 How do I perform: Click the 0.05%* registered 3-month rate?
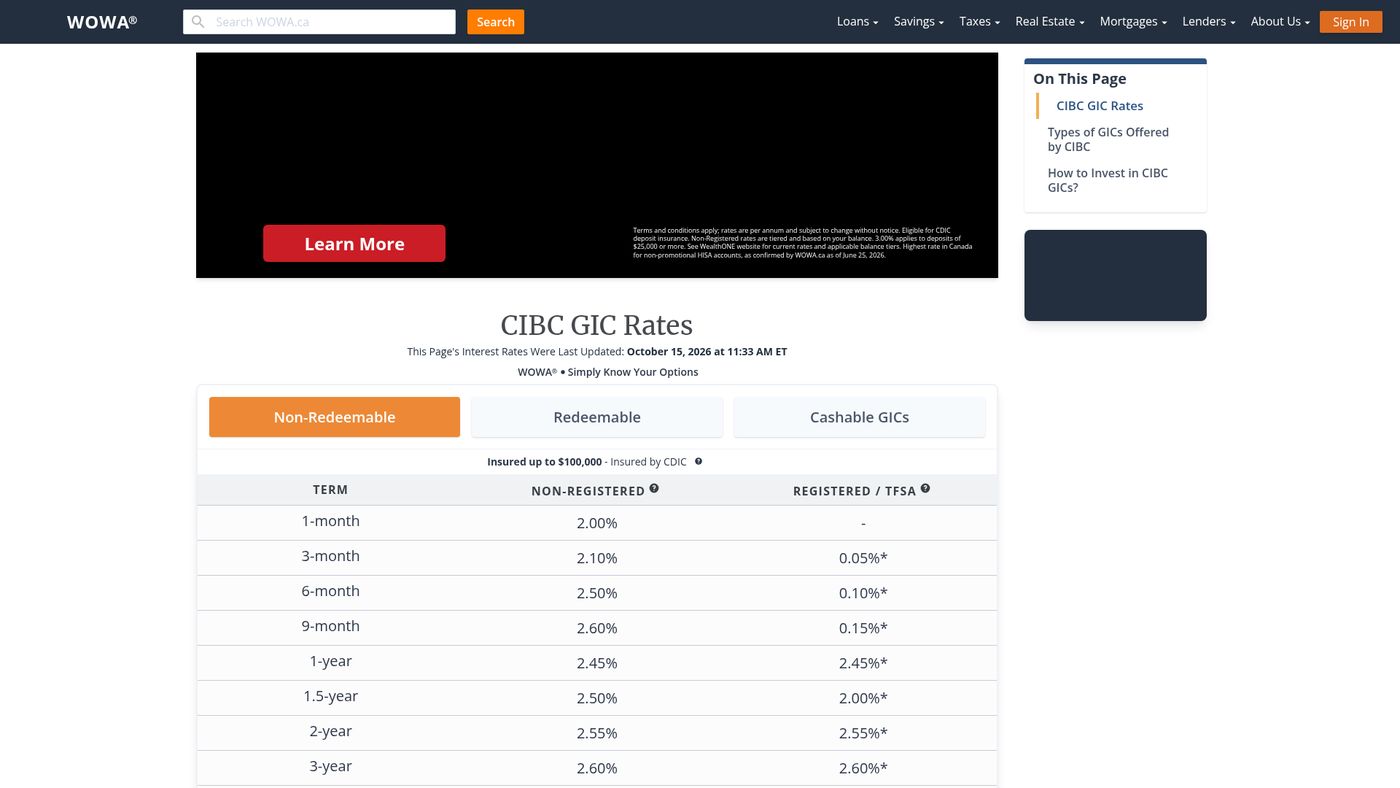863,558
